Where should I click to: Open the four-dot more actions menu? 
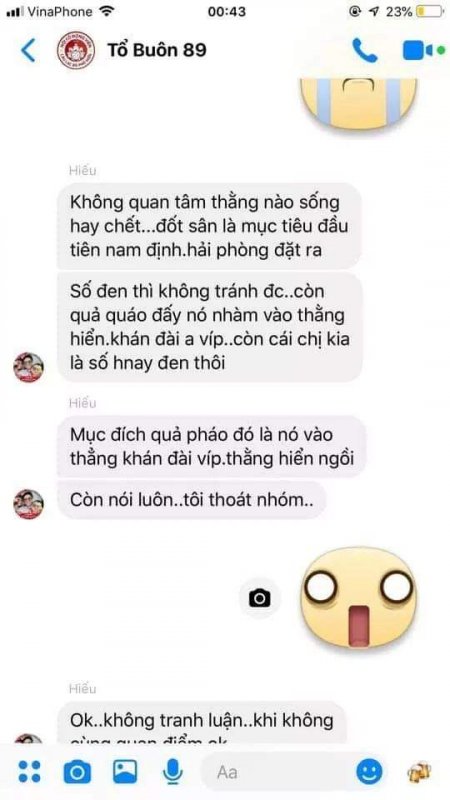[30, 771]
